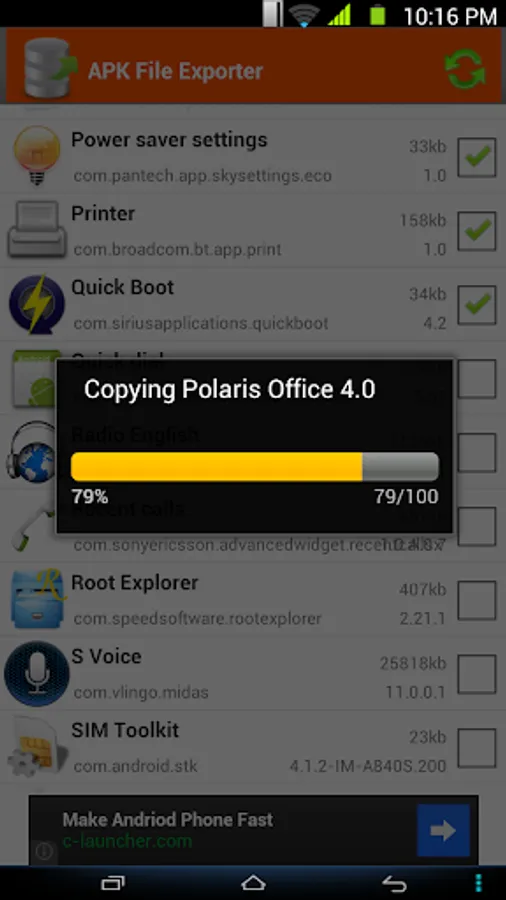Image resolution: width=506 pixels, height=900 pixels.
Task: Select the Printer app icon
Action: (x=37, y=229)
